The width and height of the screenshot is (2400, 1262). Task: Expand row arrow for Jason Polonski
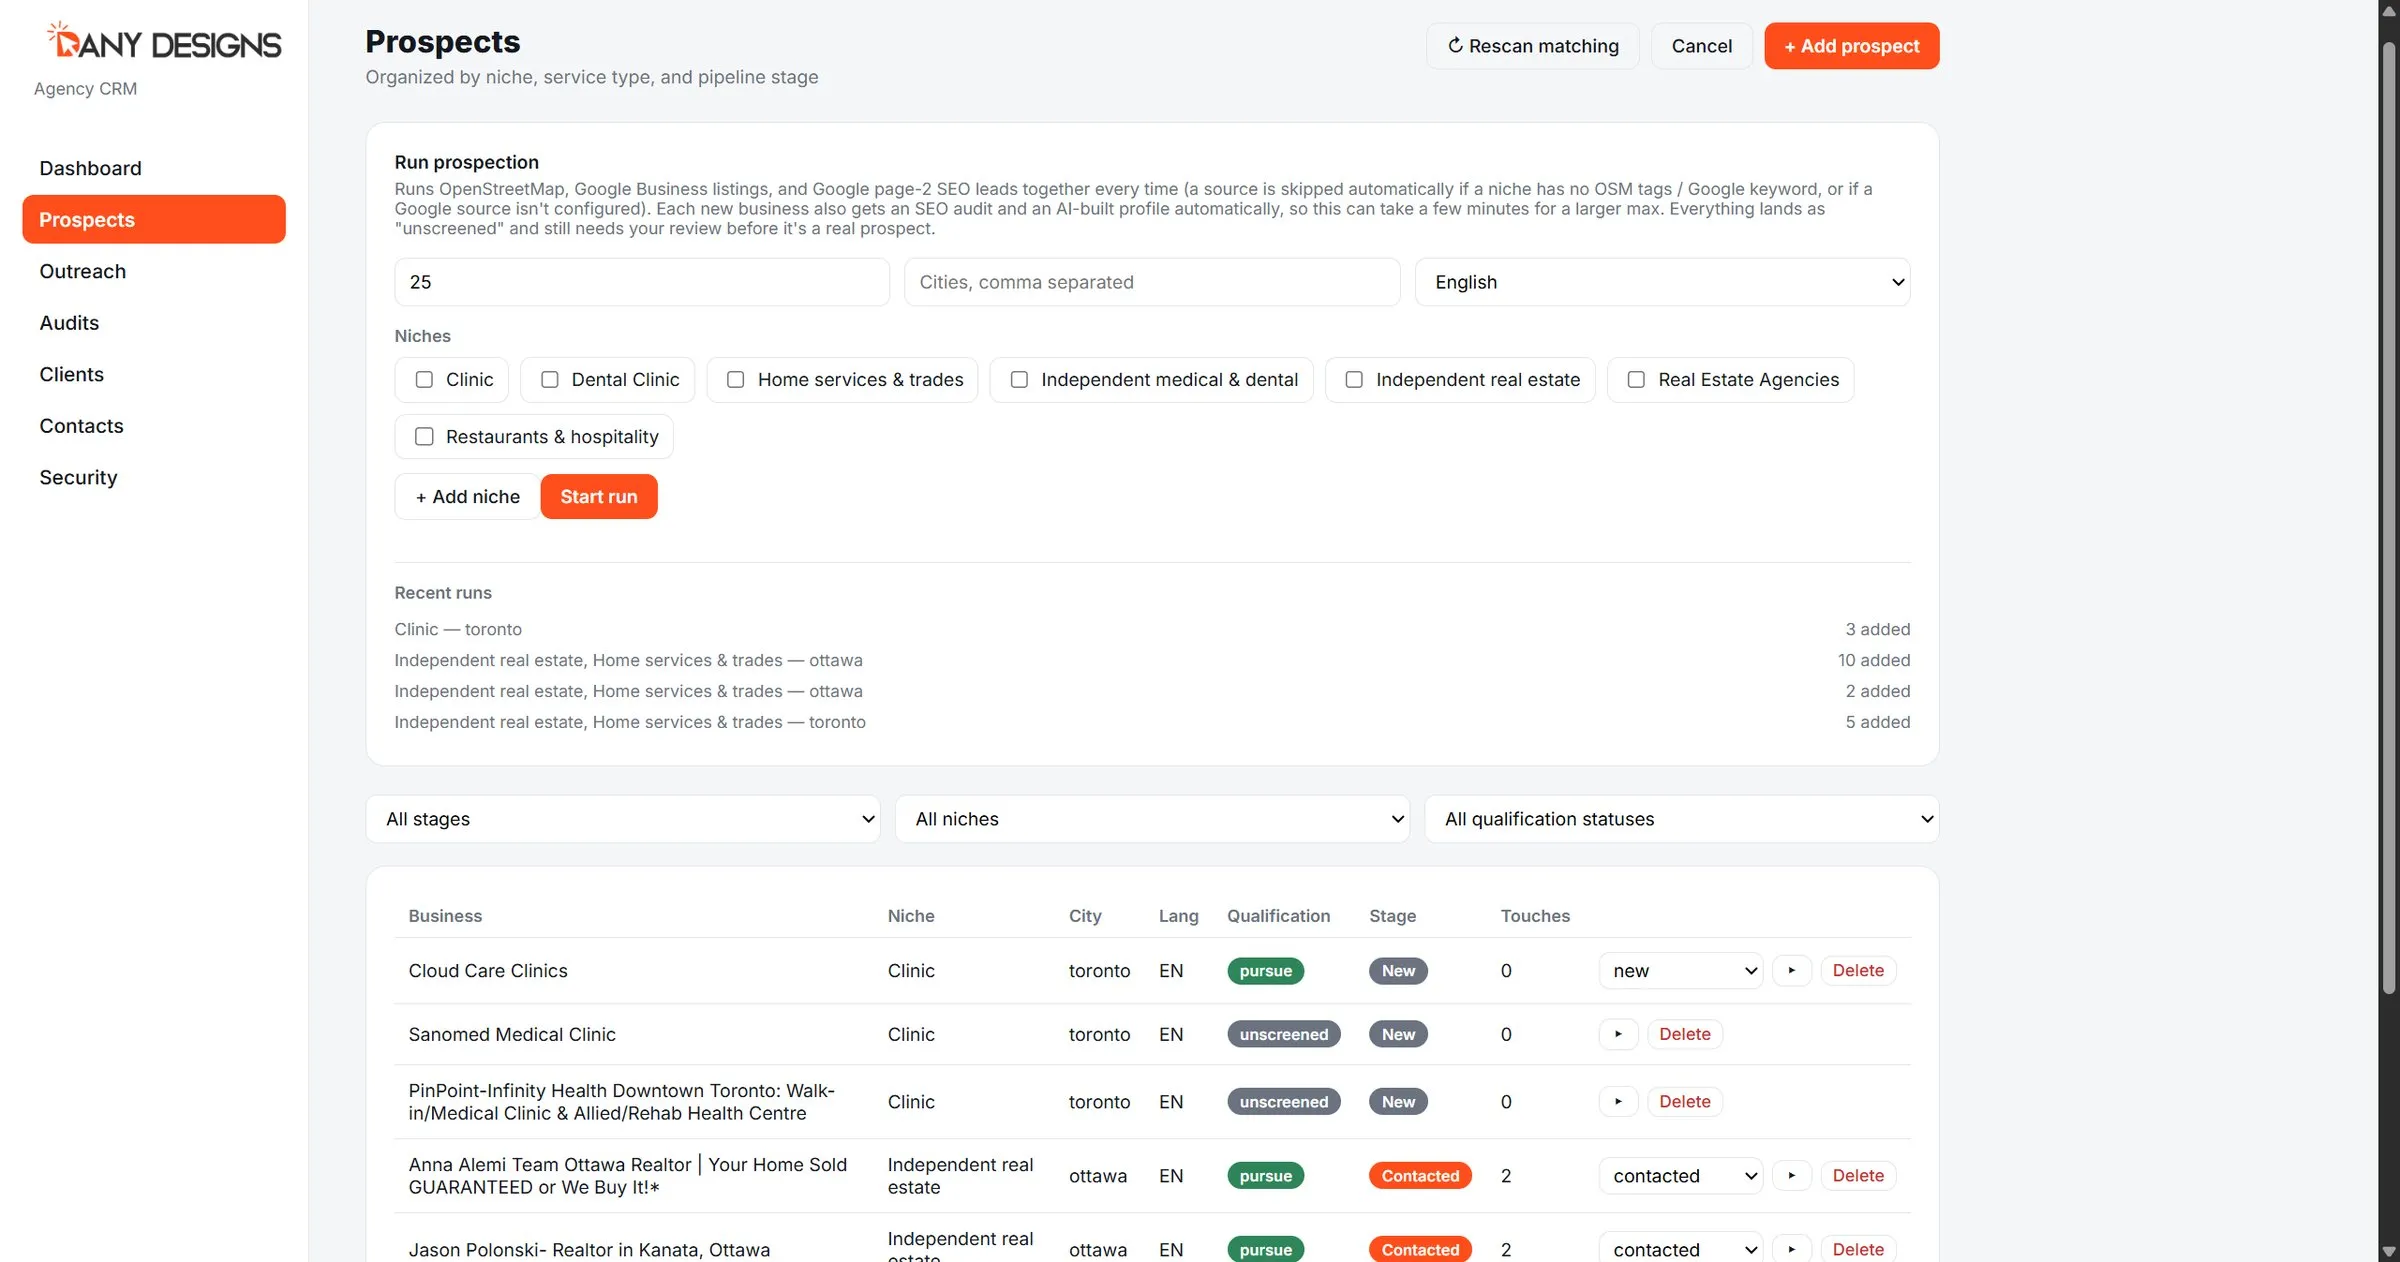pos(1791,1249)
